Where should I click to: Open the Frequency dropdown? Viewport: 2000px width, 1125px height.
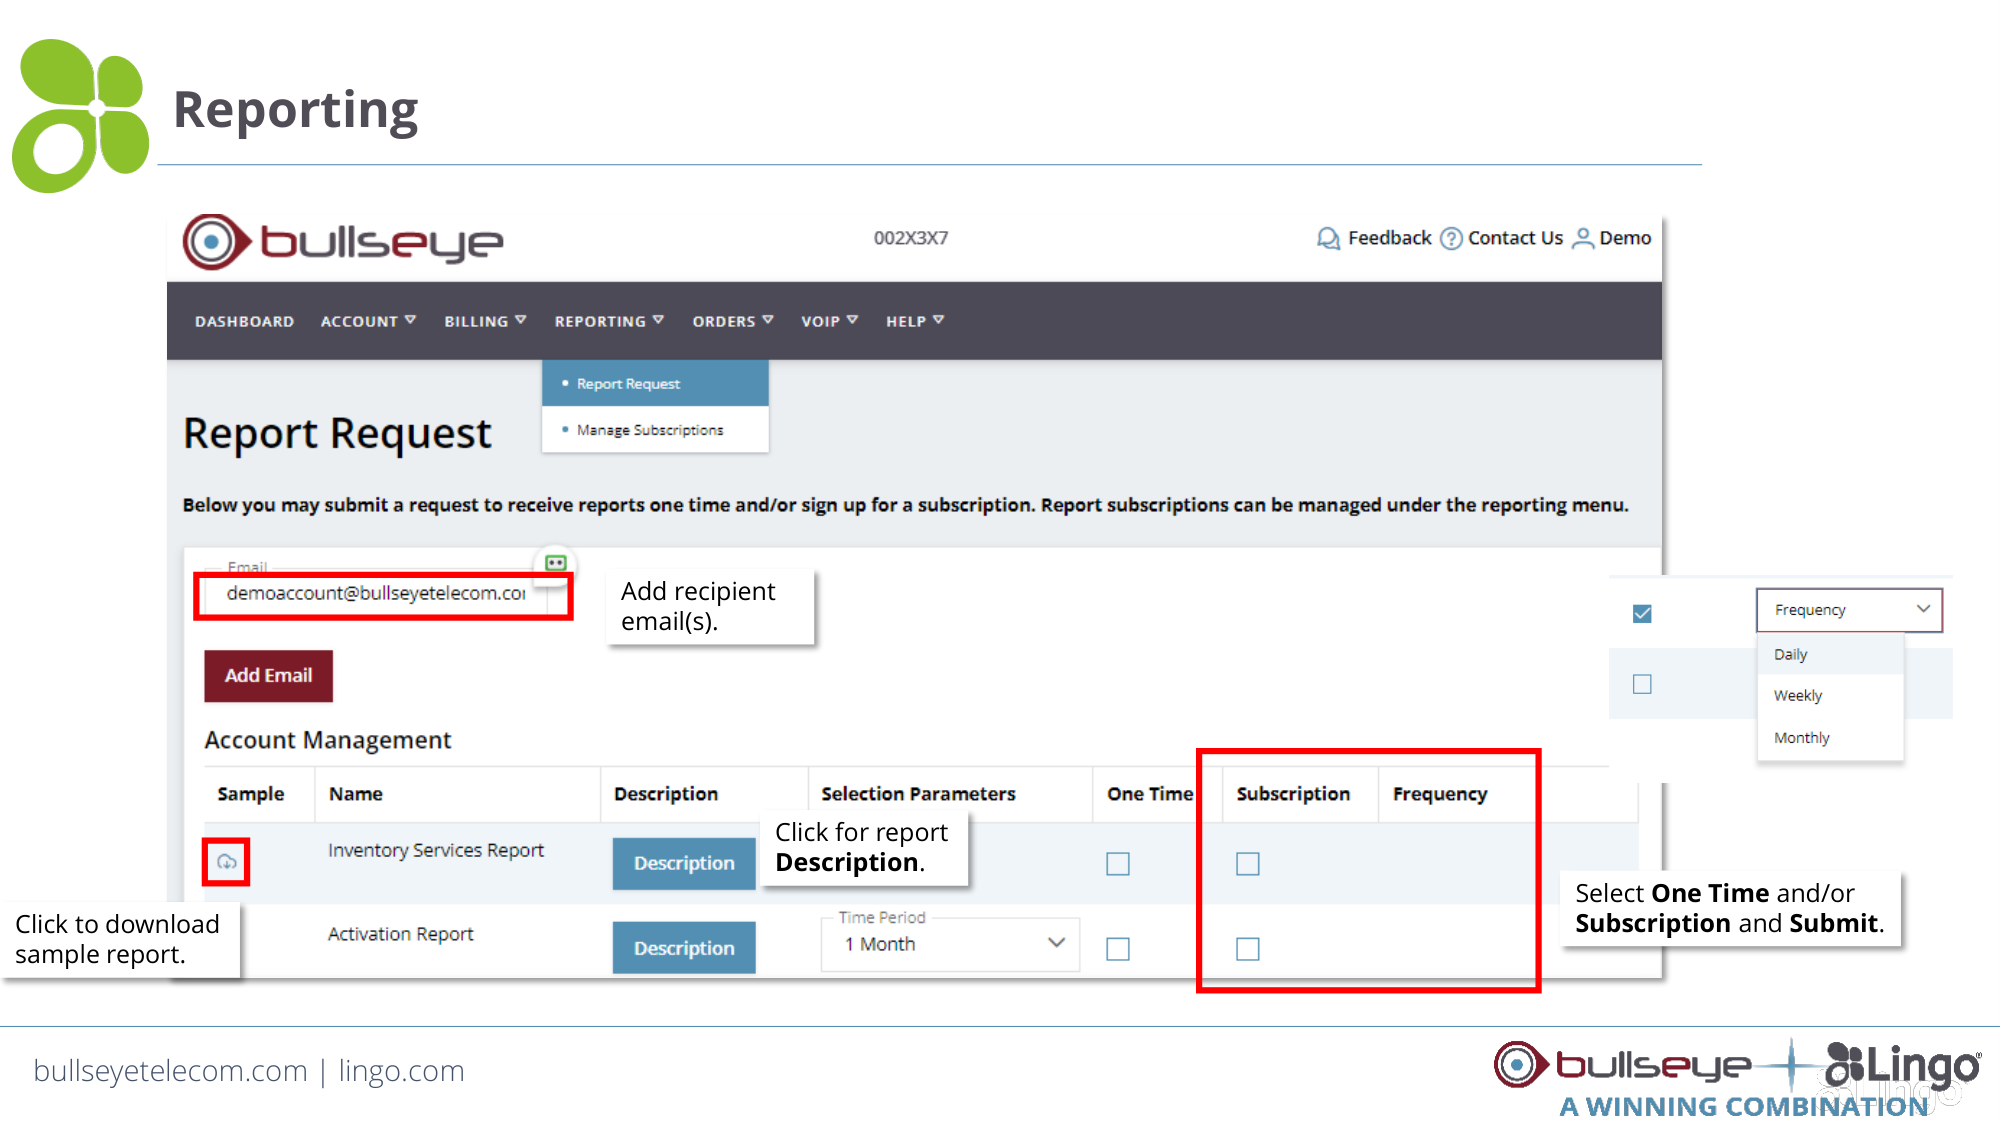coord(1849,610)
